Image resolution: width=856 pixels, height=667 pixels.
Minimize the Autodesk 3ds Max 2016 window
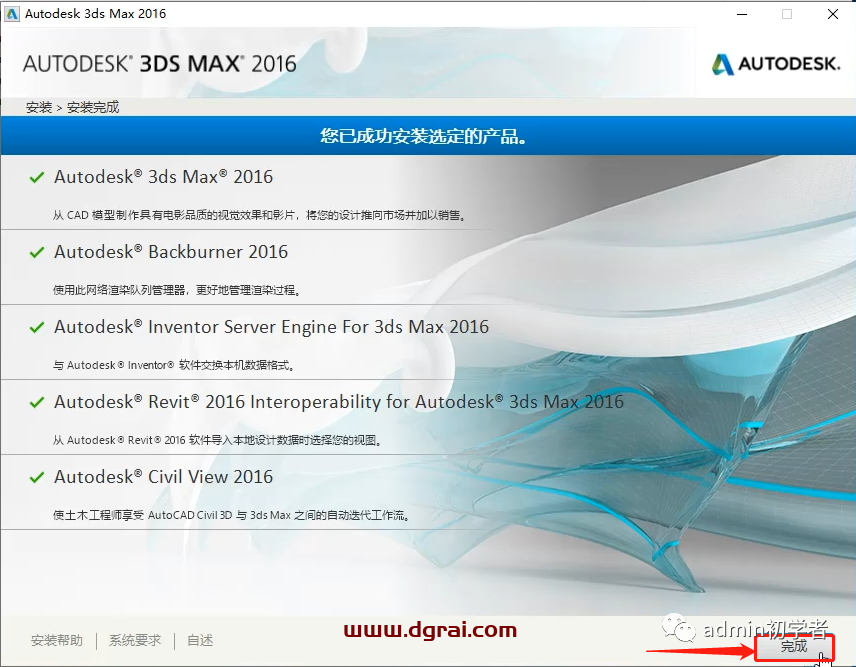tap(742, 14)
